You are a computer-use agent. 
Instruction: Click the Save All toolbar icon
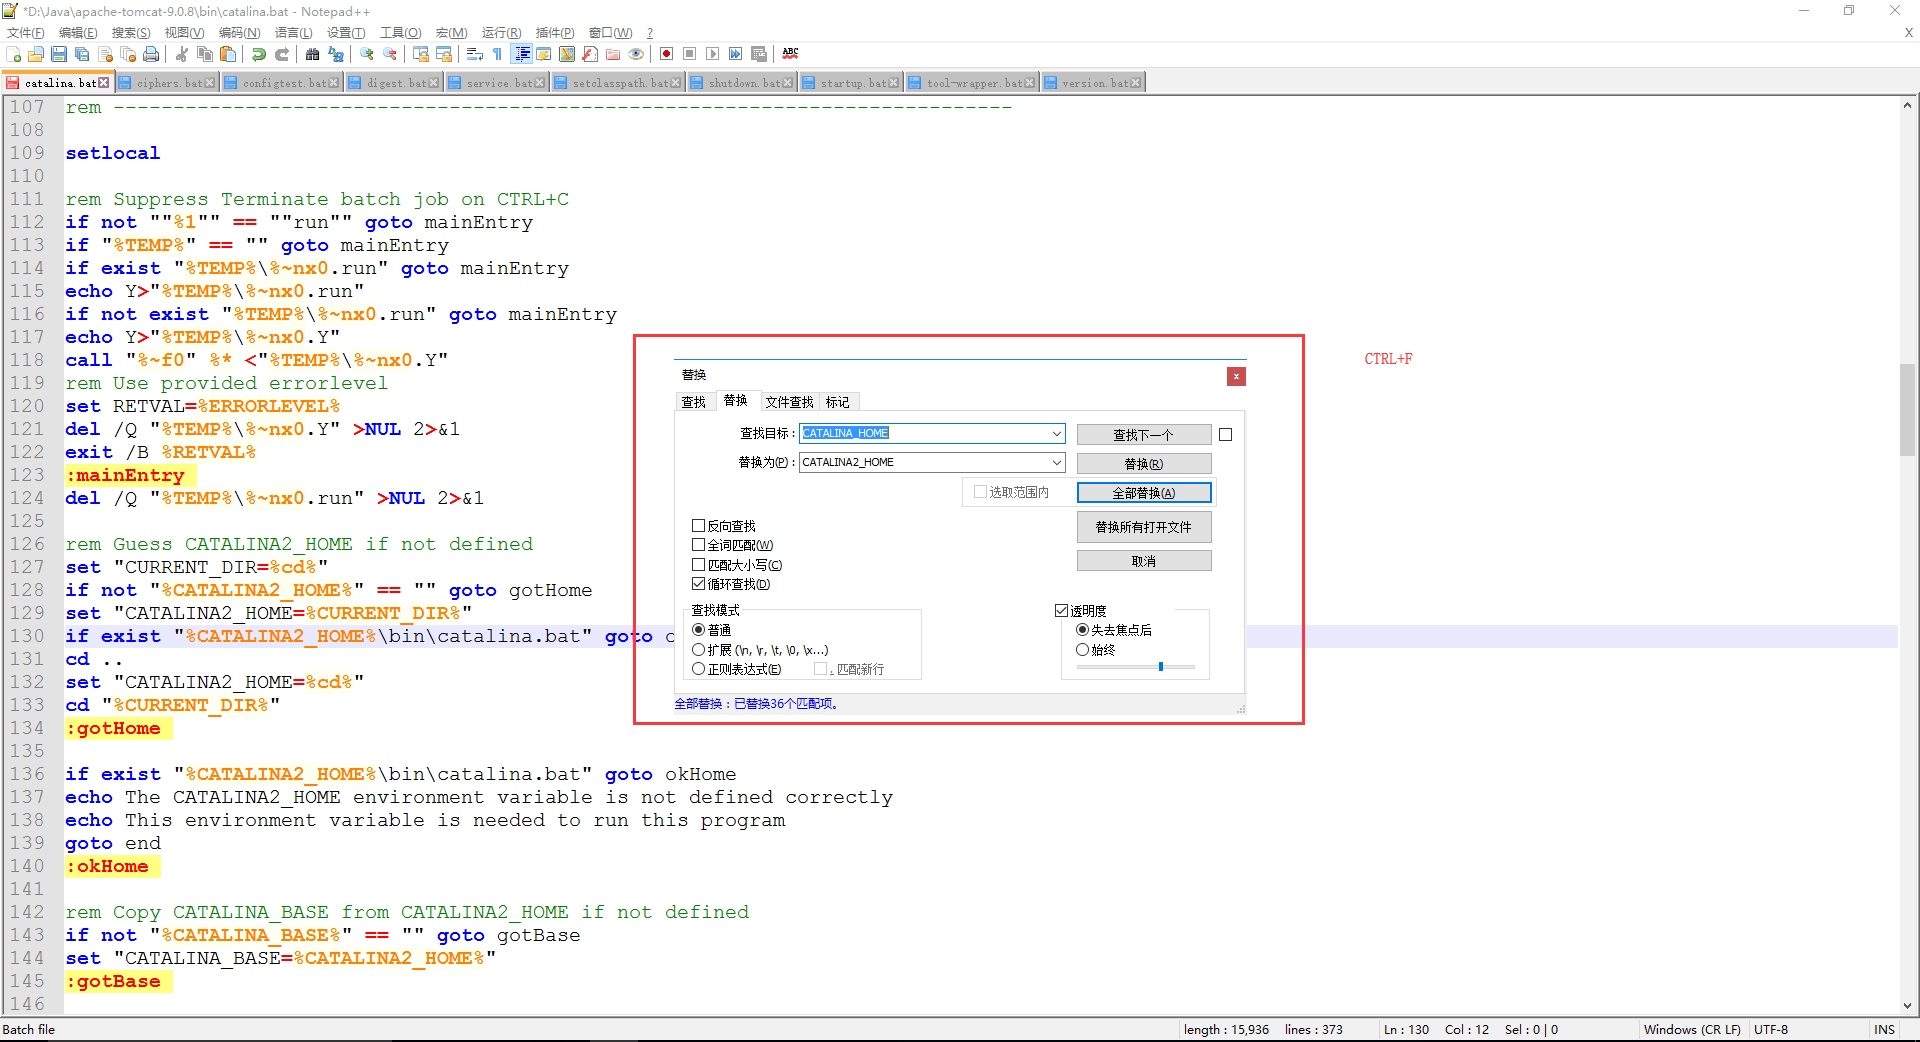click(82, 54)
